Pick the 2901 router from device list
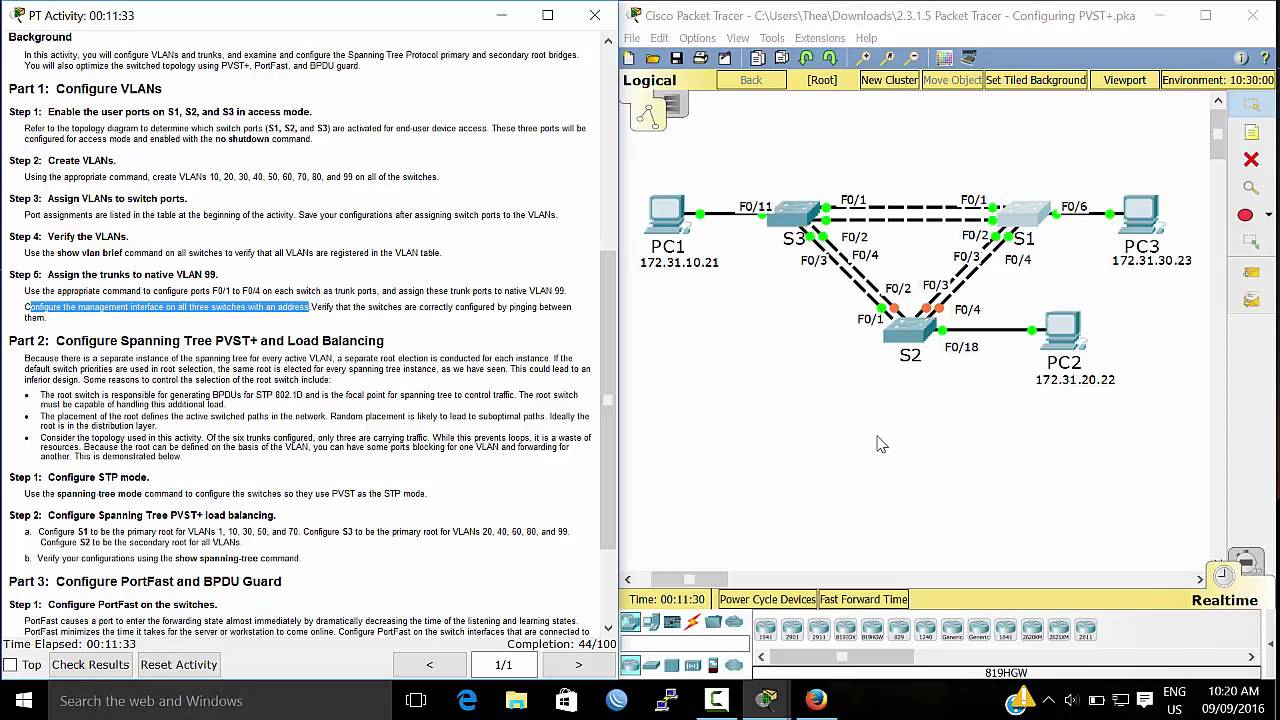 [792, 630]
